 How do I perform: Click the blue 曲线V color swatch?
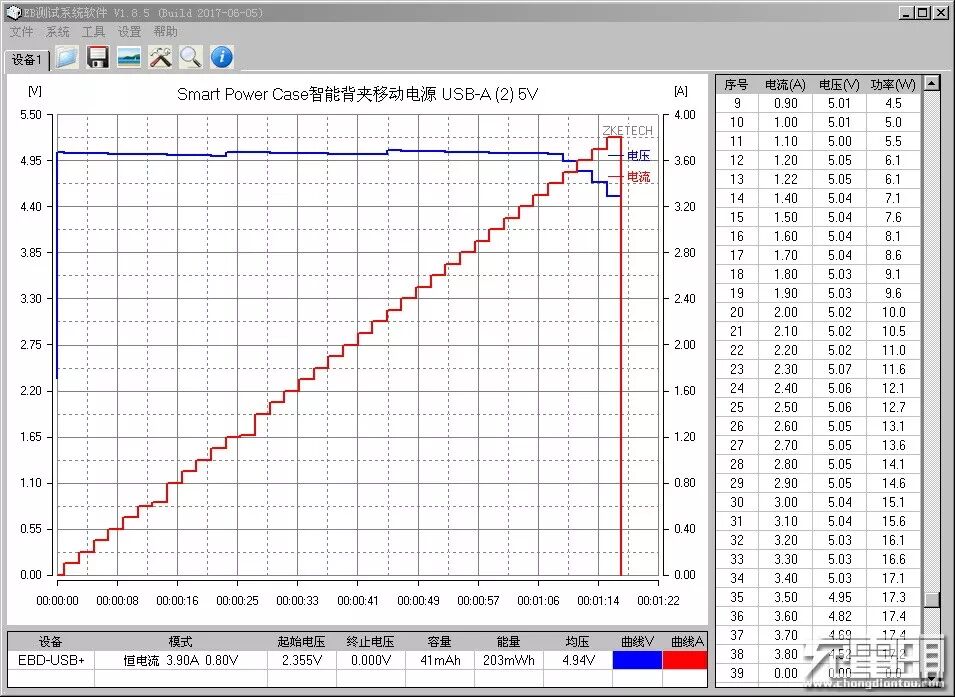[637, 660]
